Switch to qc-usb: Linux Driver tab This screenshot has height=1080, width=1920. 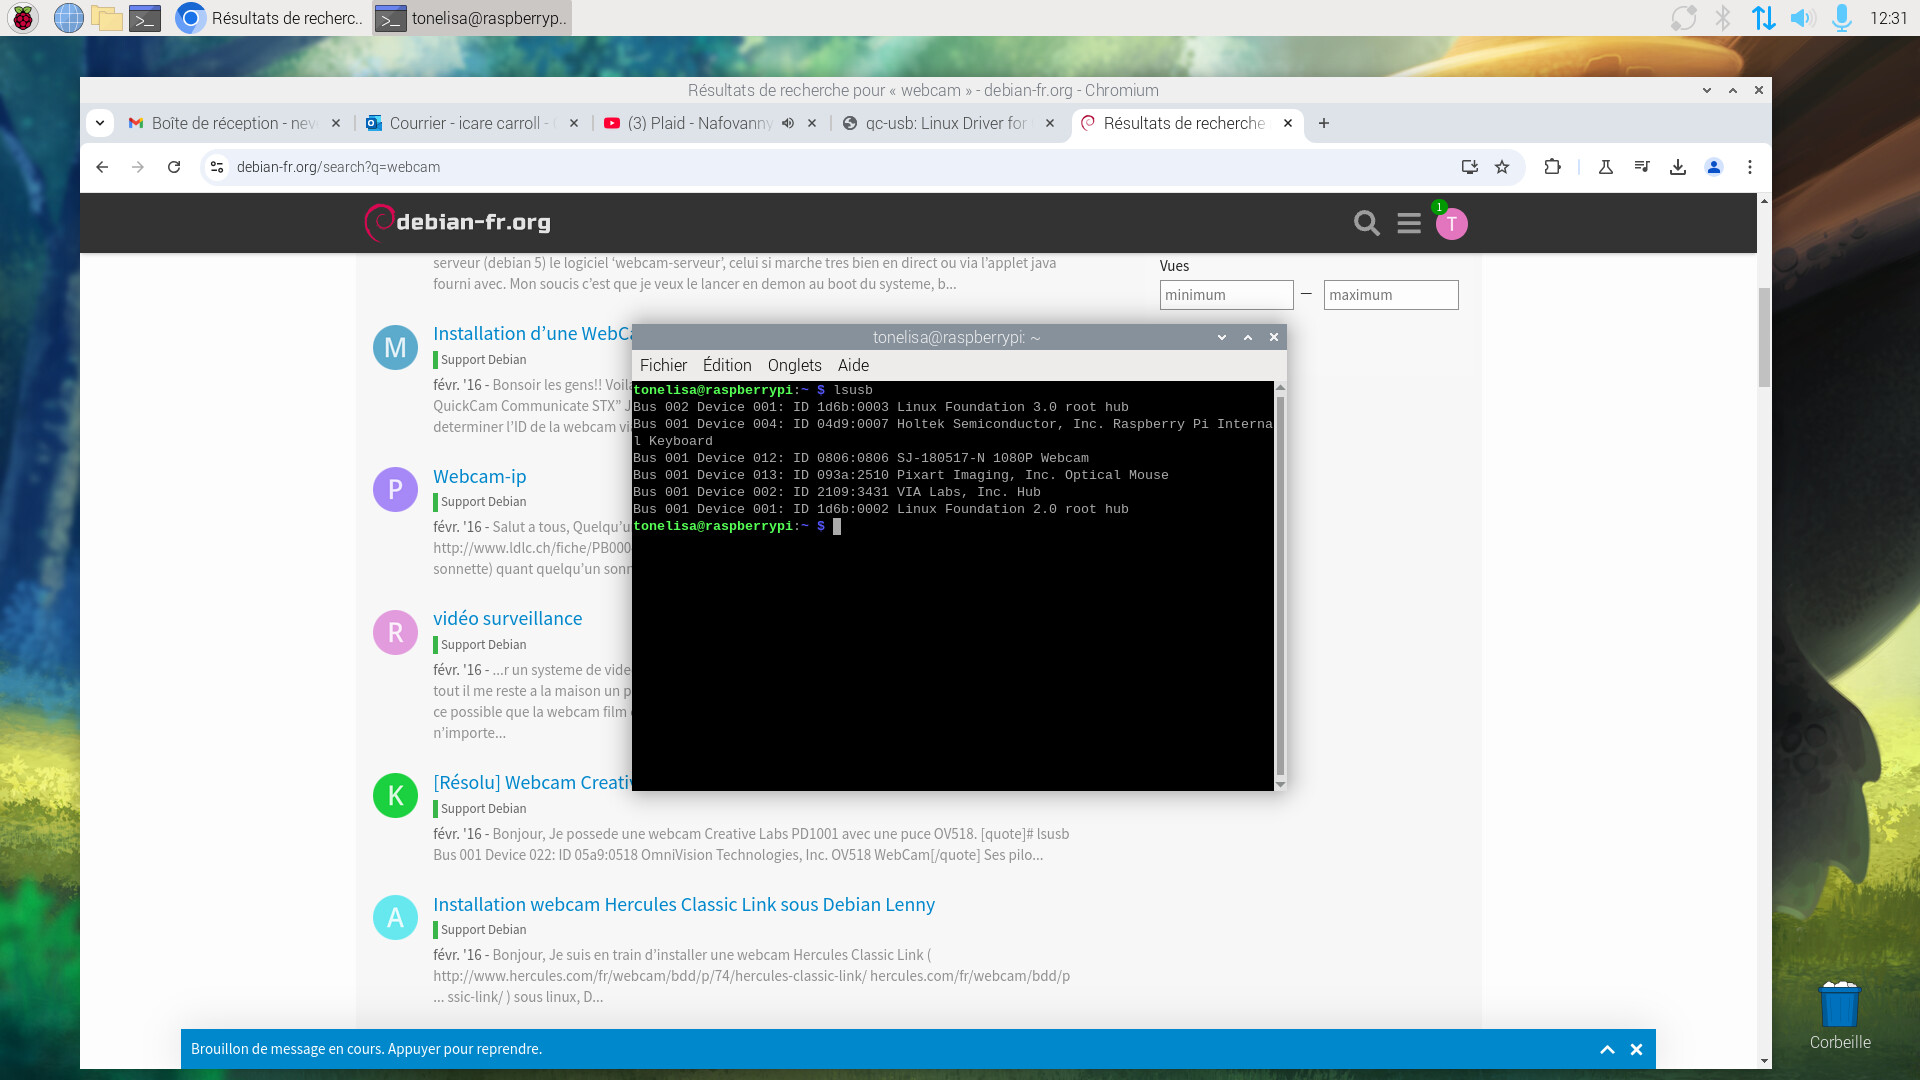pyautogui.click(x=945, y=123)
